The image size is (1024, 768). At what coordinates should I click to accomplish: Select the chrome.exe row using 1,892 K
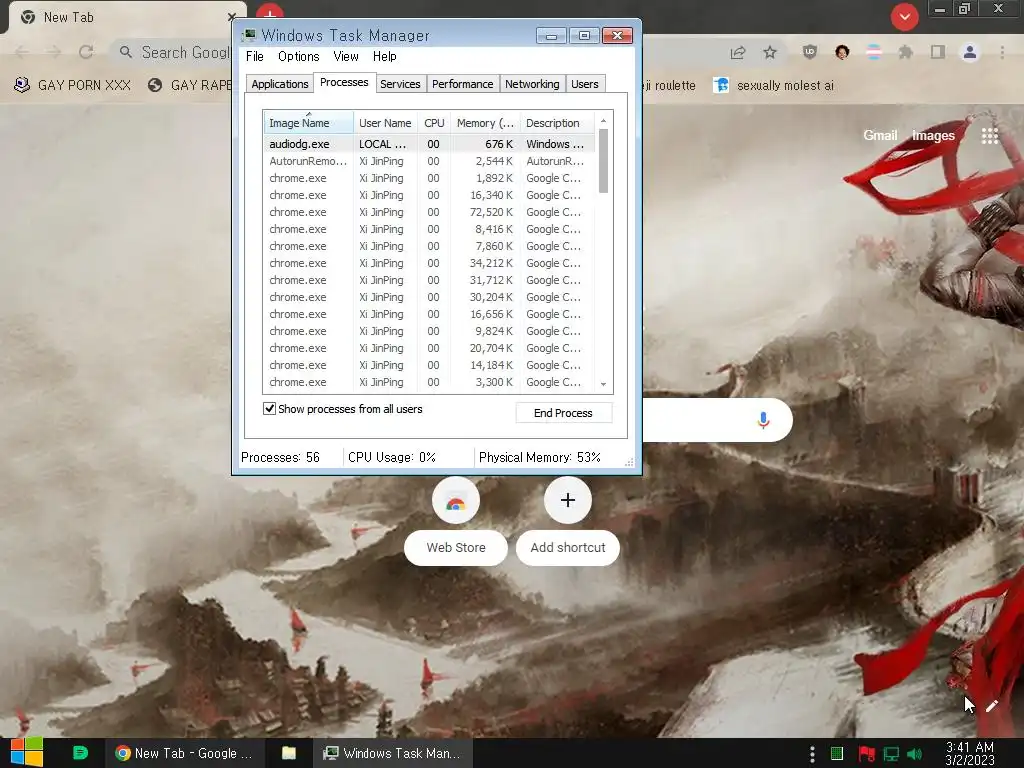tap(429, 178)
